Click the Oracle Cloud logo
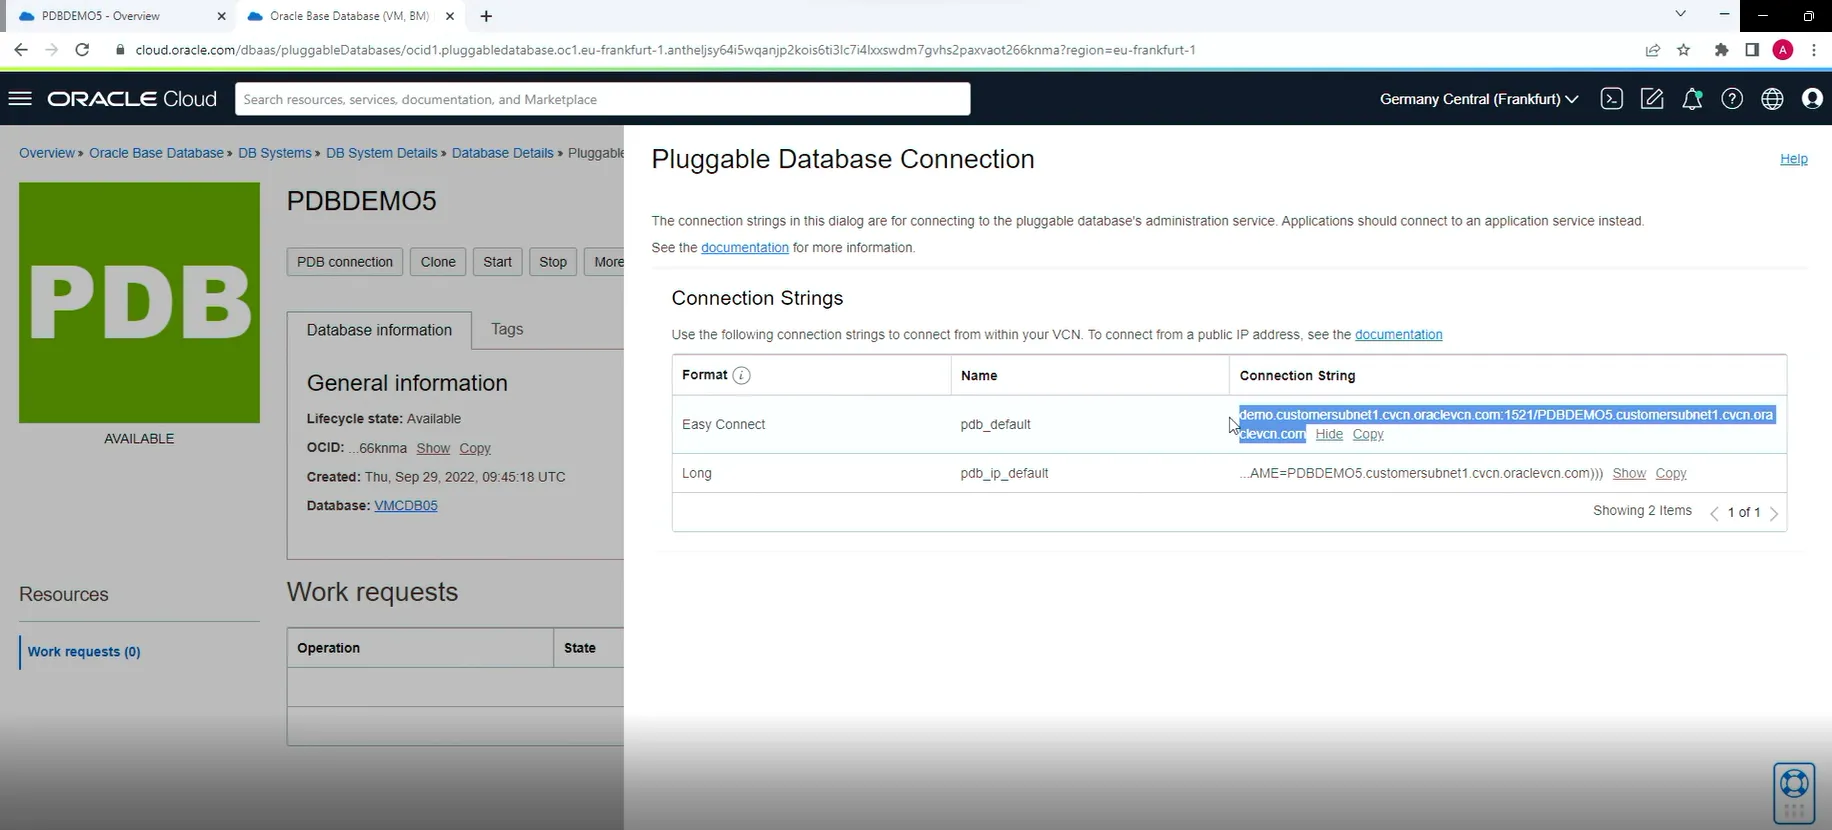 tap(132, 99)
